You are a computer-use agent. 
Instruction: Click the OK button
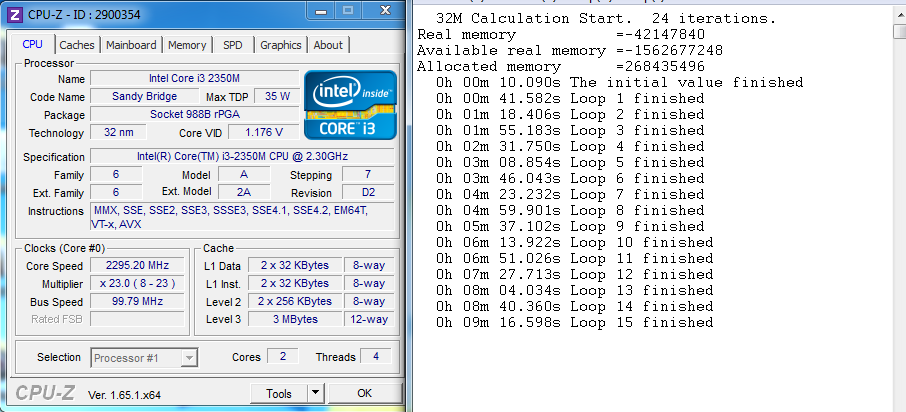pos(364,394)
